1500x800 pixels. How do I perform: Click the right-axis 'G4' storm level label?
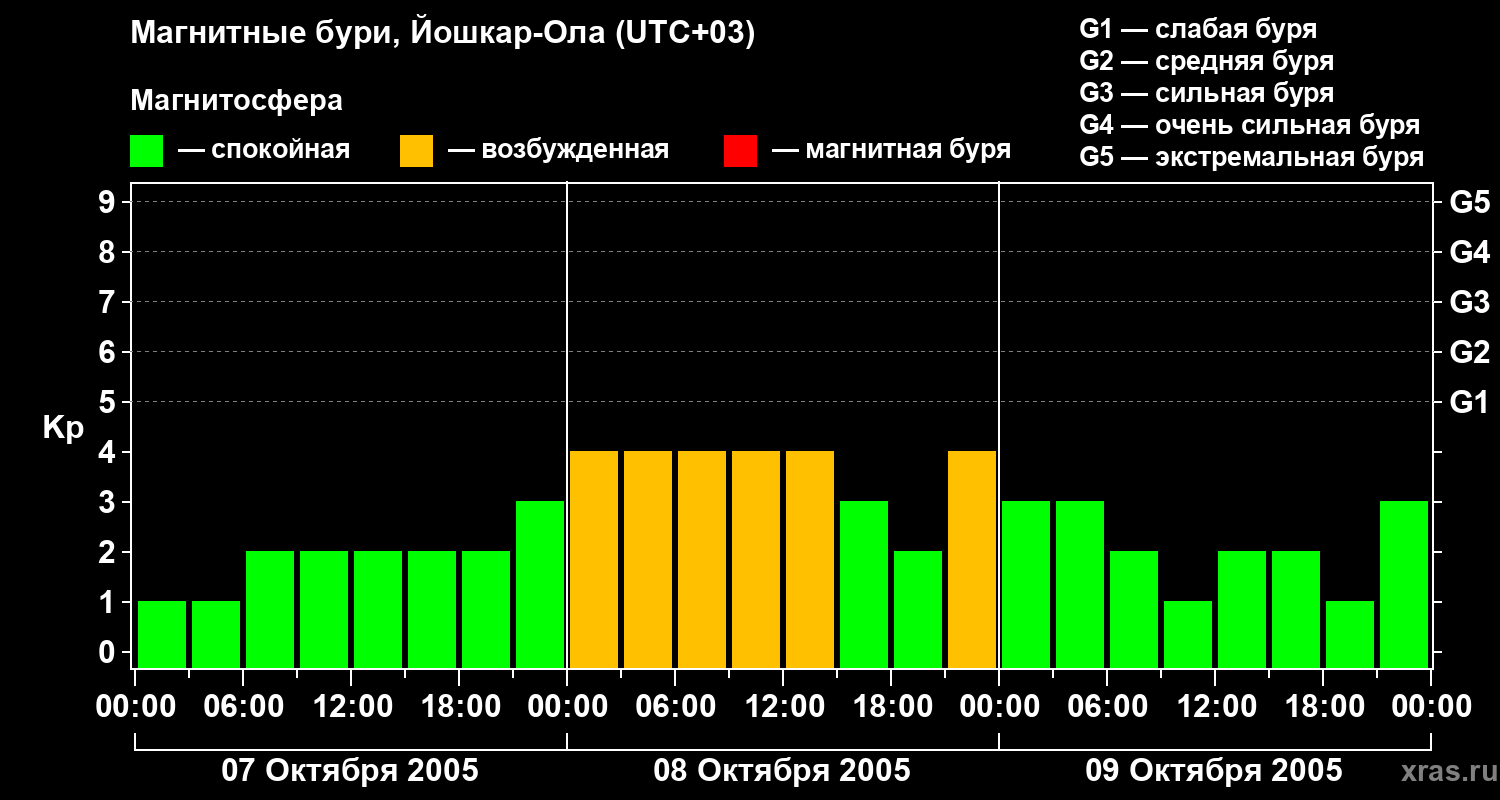tap(1470, 252)
